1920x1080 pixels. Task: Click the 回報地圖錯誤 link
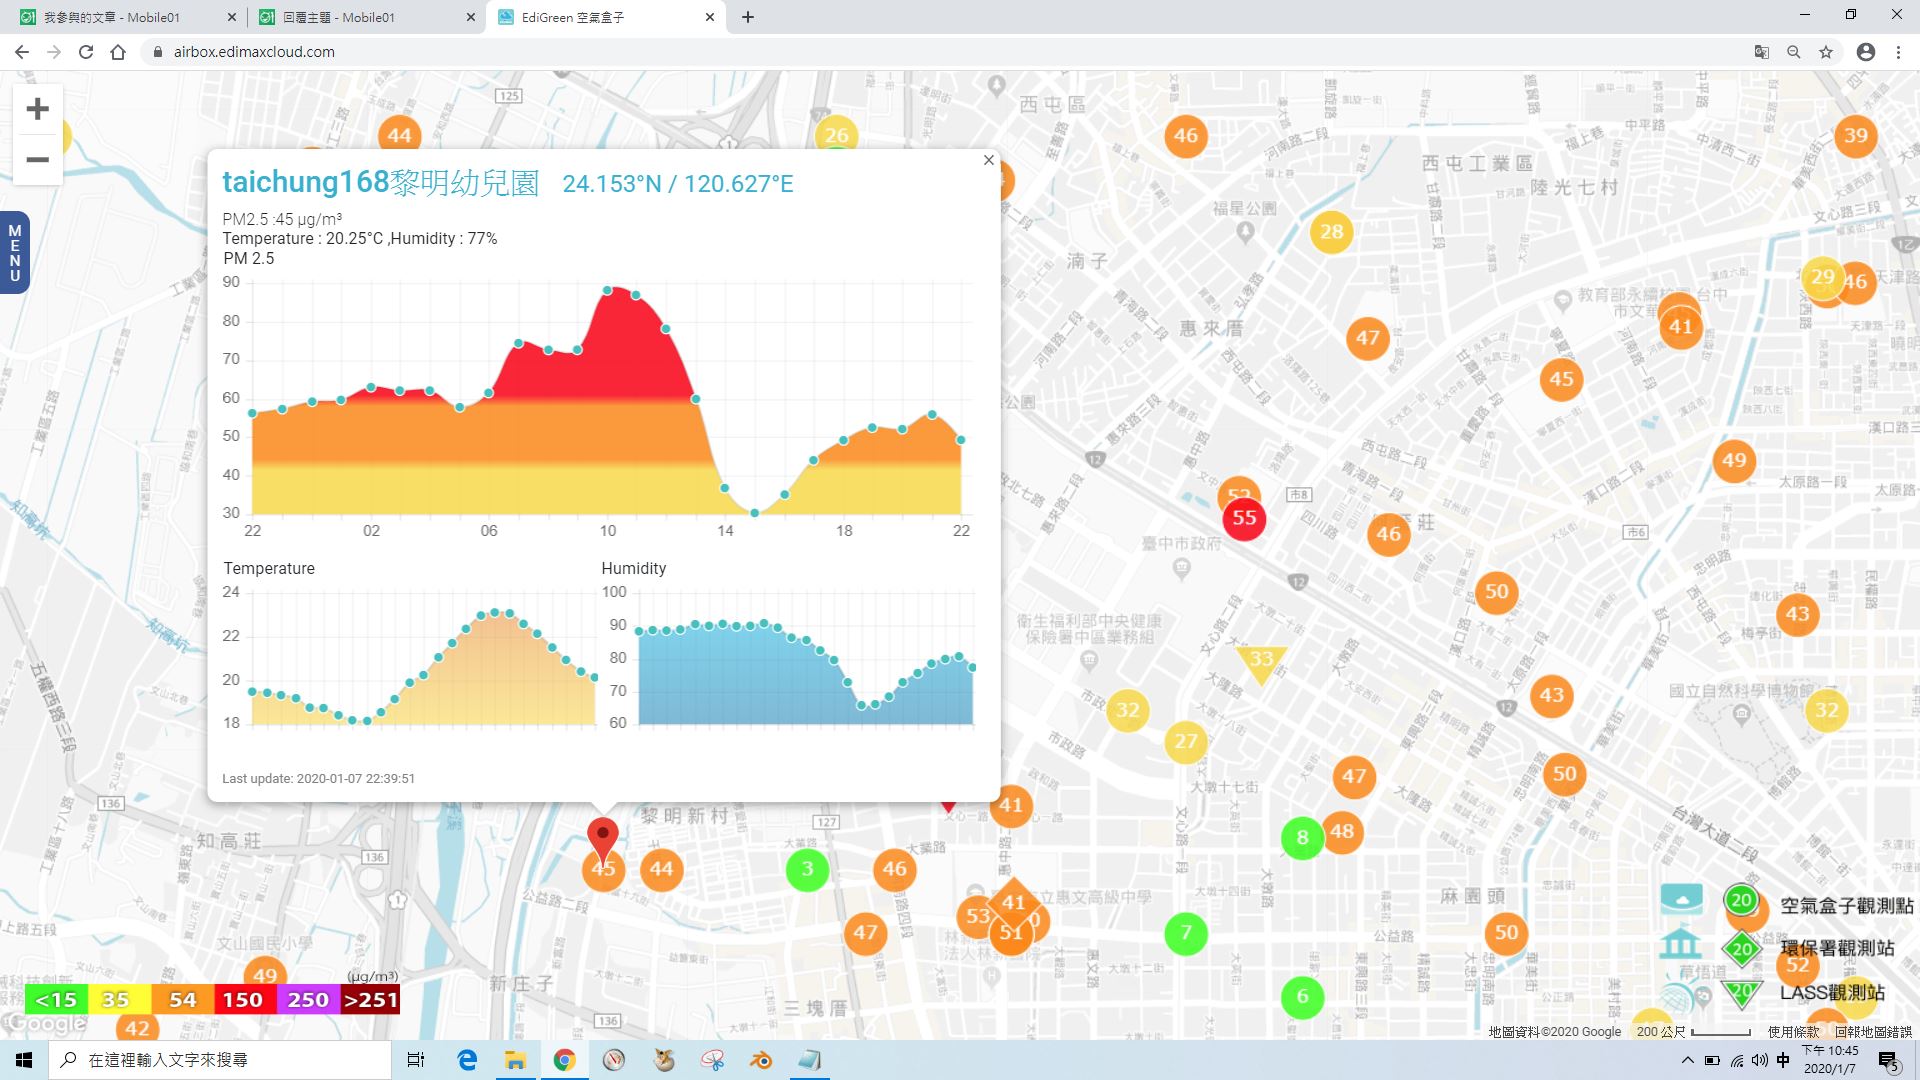click(x=1873, y=1031)
